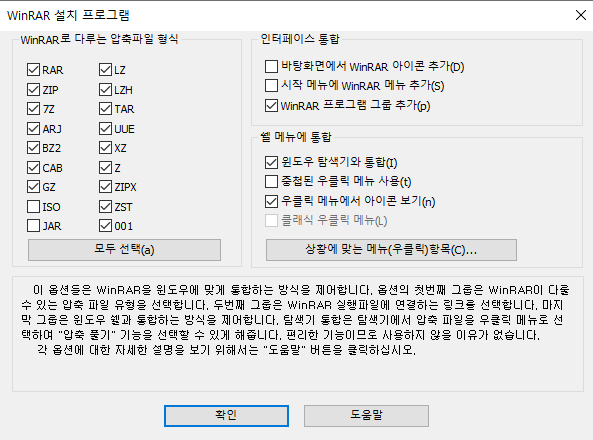Disable the UUE file association
The image size is (593, 440).
[105, 129]
